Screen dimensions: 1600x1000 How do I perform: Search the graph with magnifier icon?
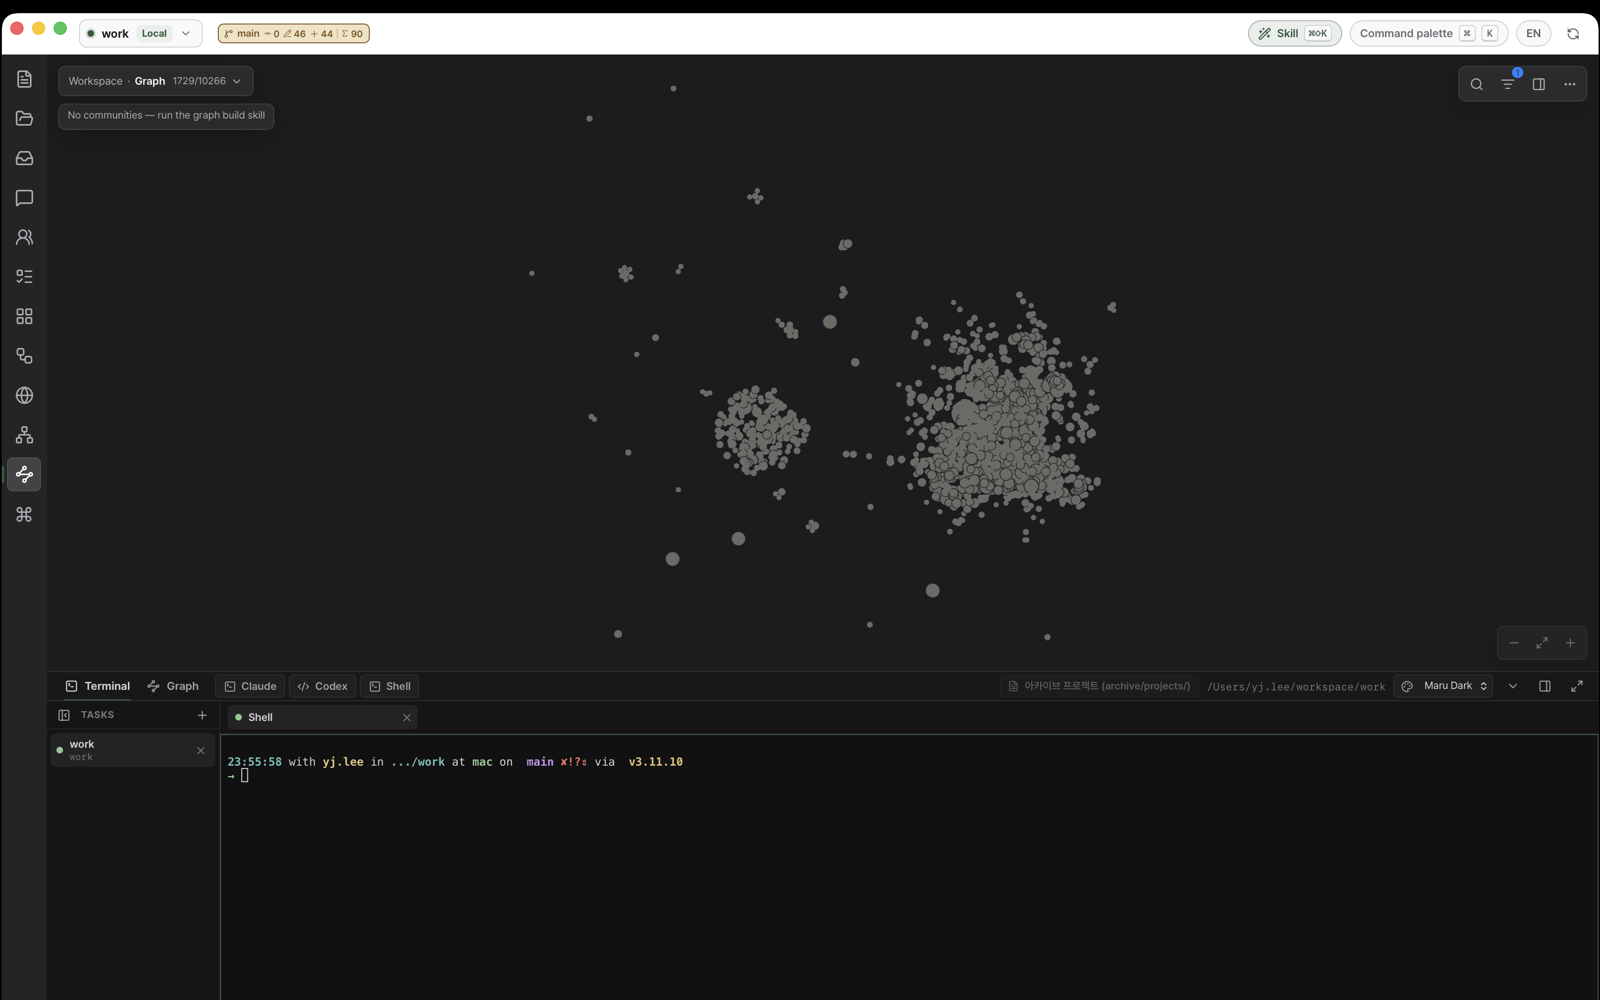click(1476, 84)
